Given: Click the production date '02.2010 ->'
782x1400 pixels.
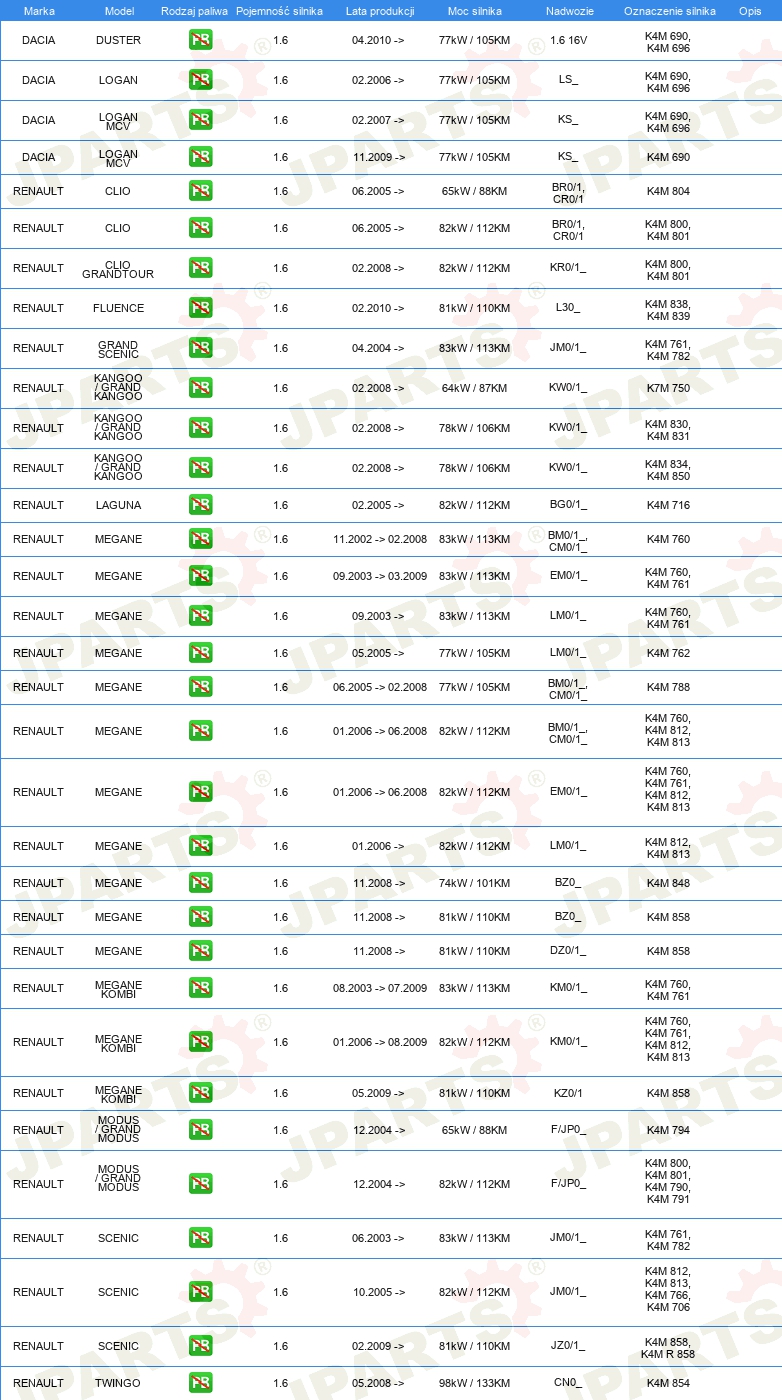Looking at the screenshot, I should click(x=378, y=308).
